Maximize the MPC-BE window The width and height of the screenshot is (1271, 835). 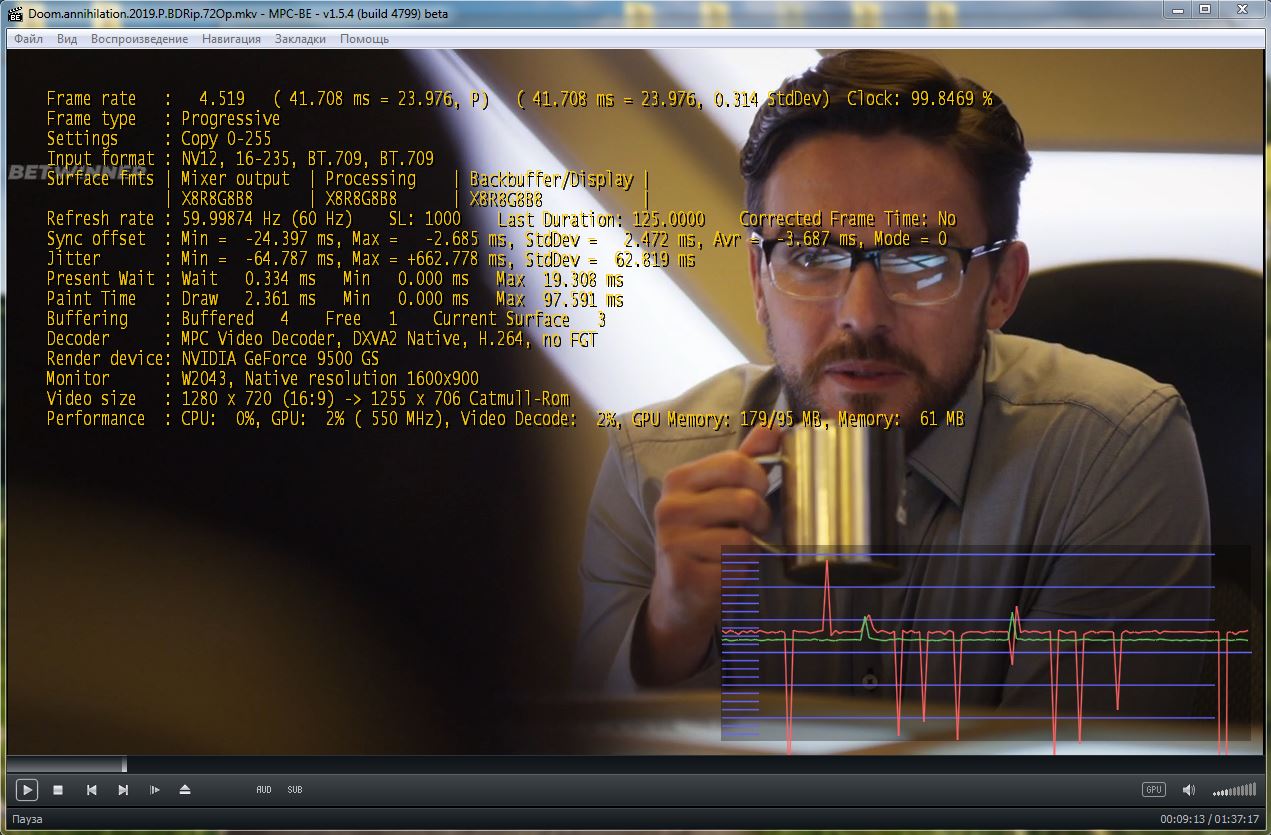point(1205,9)
